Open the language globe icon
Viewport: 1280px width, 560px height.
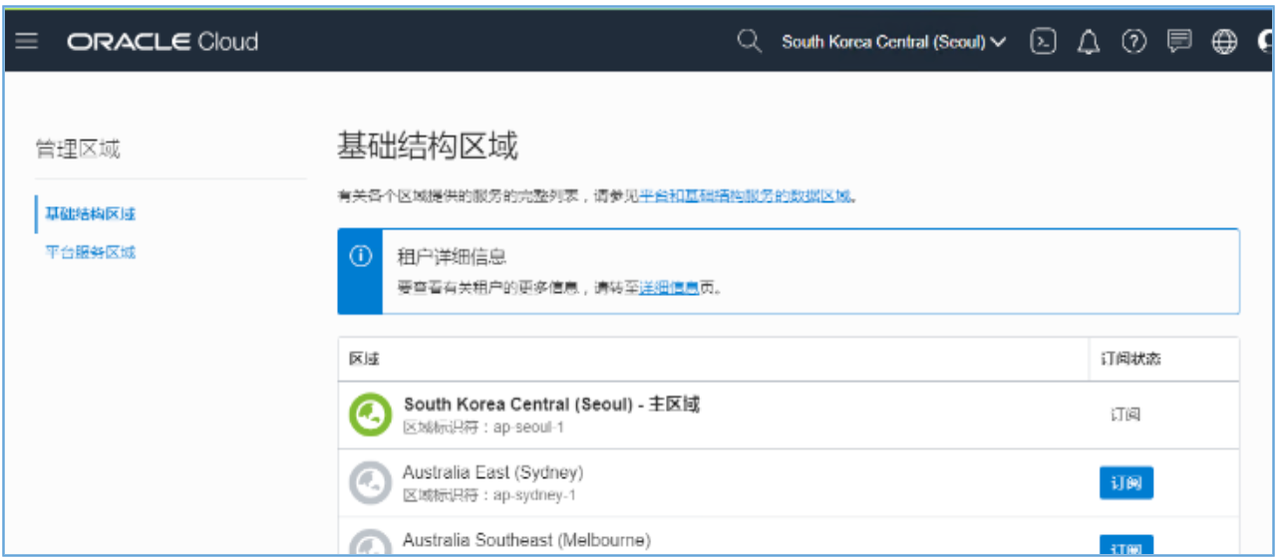click(x=1224, y=42)
